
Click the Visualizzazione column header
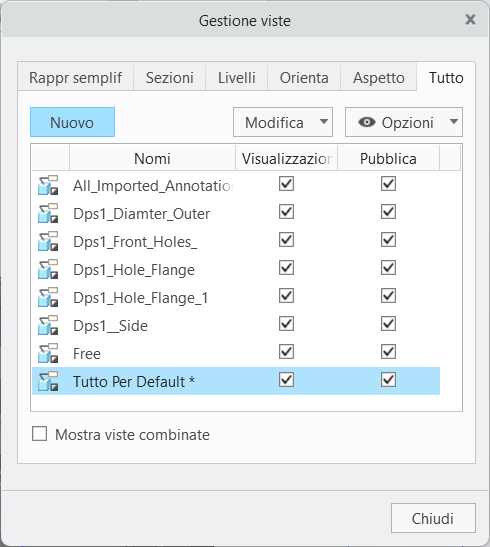[286, 158]
